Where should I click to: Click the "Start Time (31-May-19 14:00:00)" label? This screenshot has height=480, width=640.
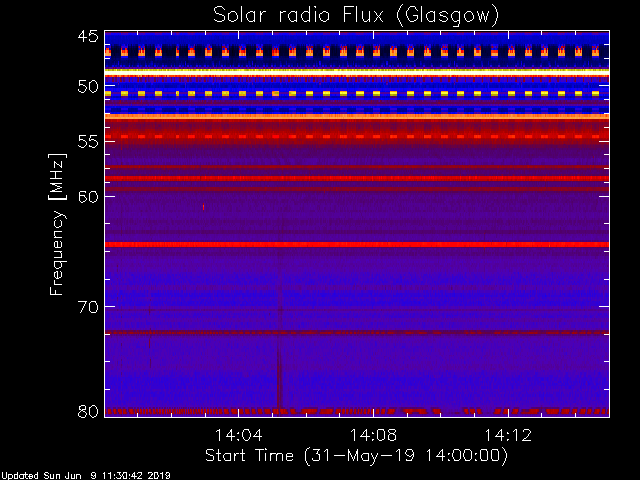tap(356, 456)
